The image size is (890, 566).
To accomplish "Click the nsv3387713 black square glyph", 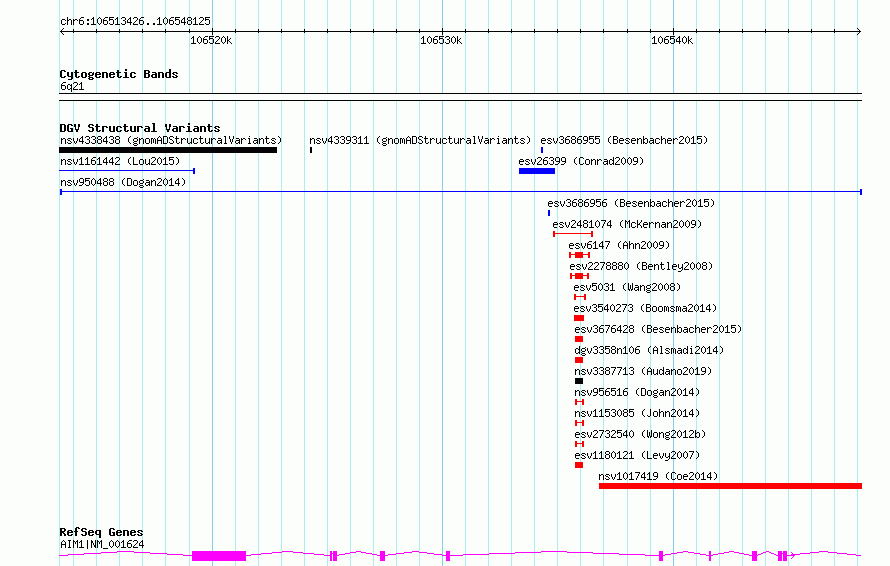I will [x=579, y=381].
